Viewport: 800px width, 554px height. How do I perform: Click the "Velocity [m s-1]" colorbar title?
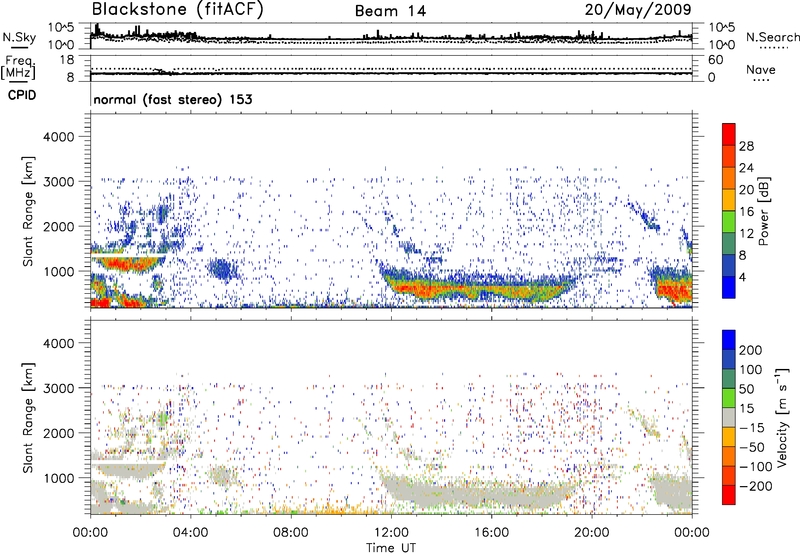tap(782, 417)
